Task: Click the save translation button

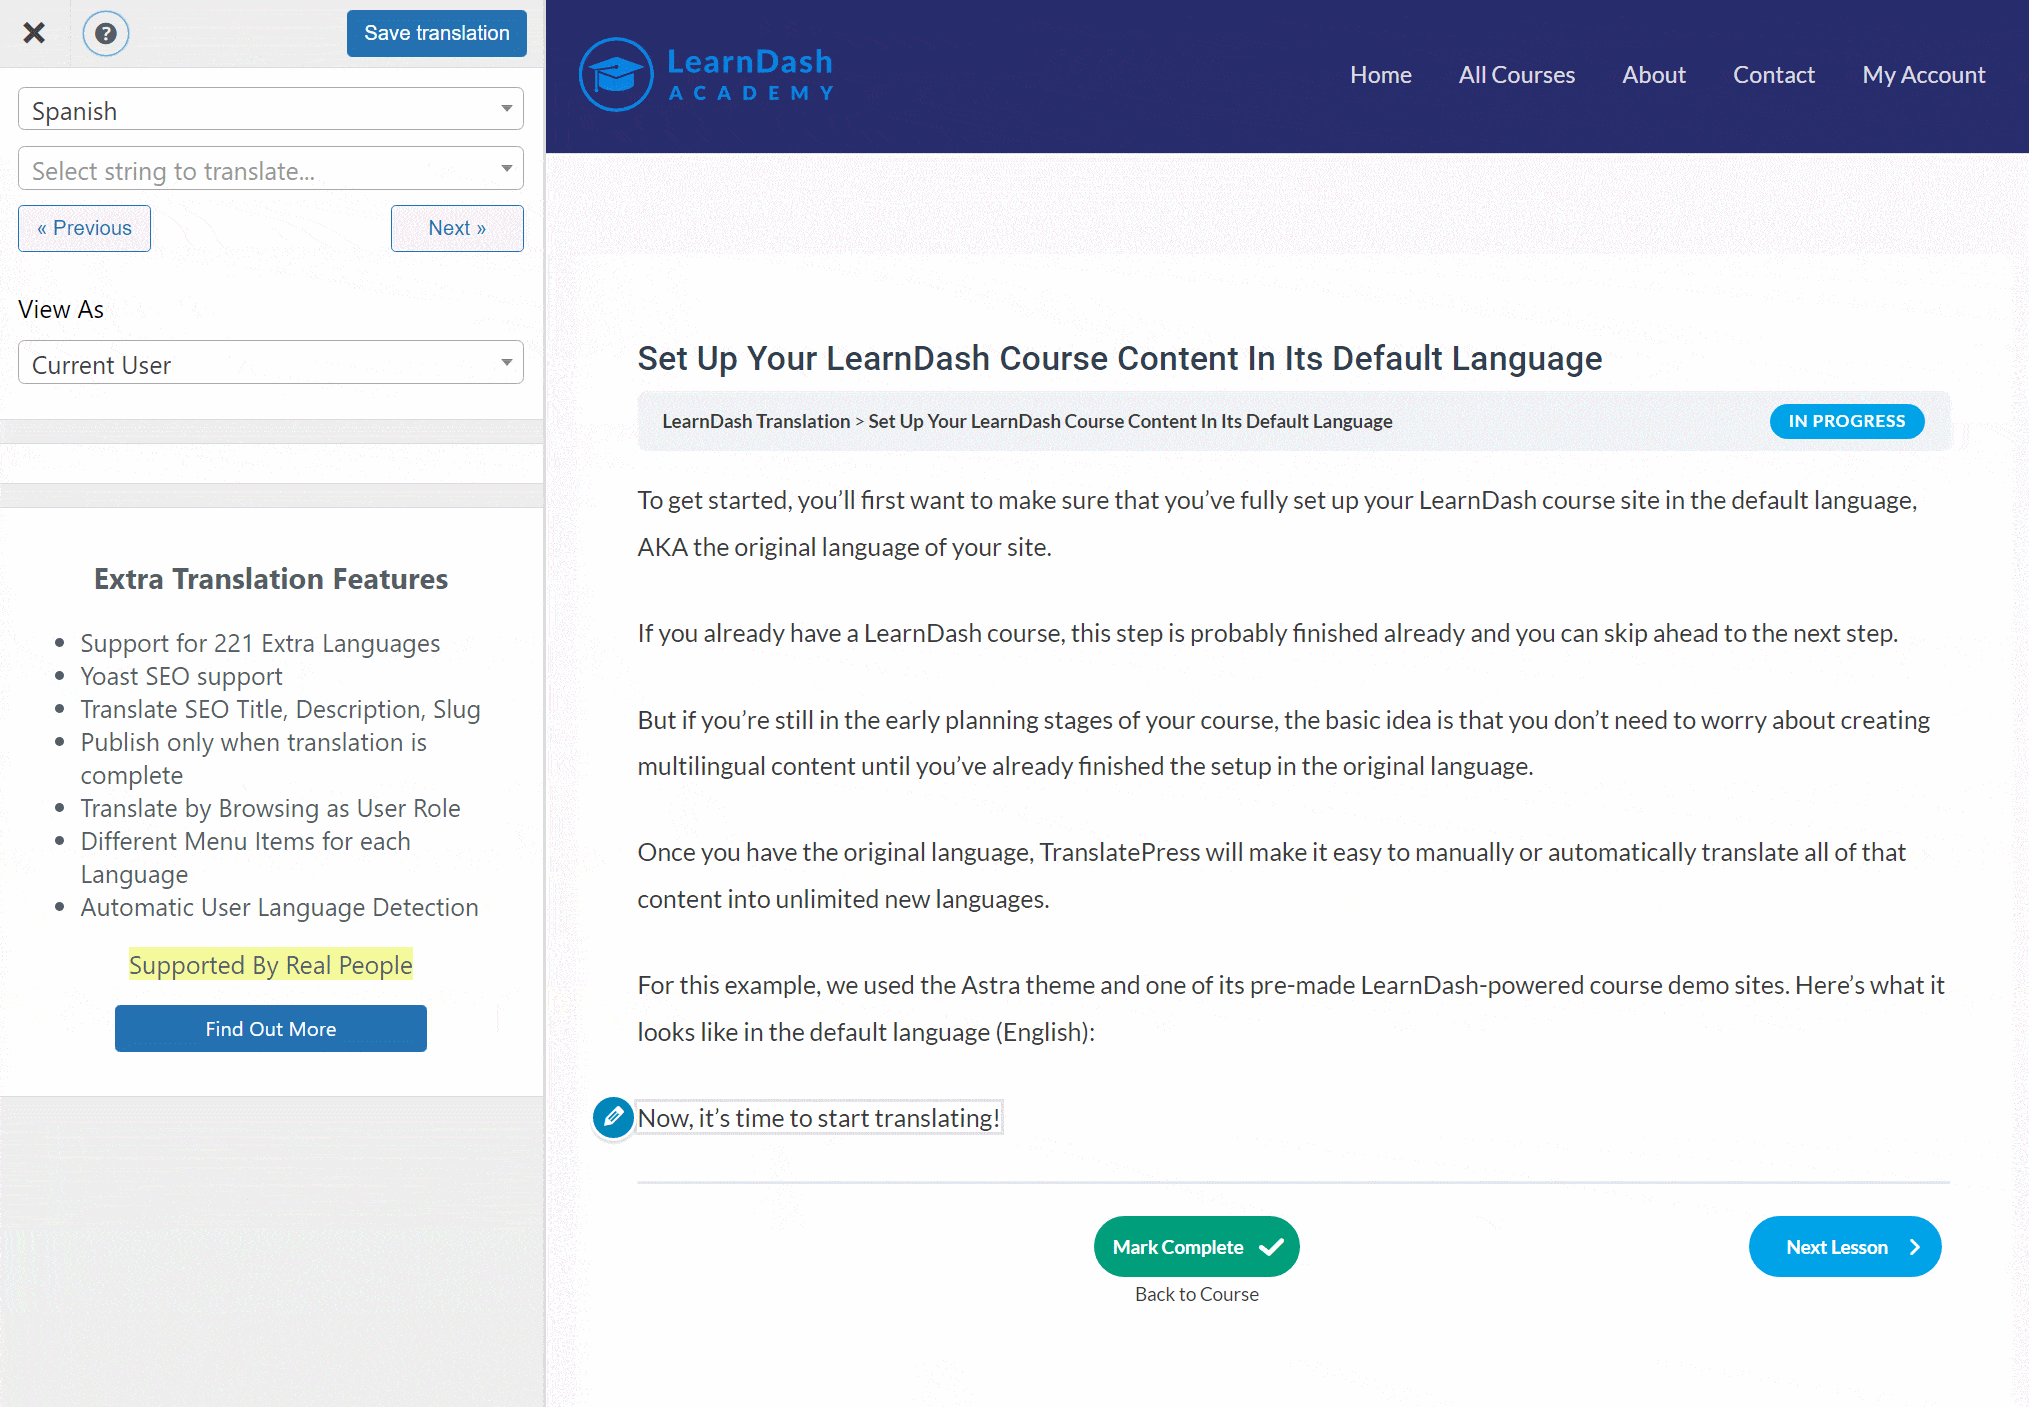Action: point(438,32)
